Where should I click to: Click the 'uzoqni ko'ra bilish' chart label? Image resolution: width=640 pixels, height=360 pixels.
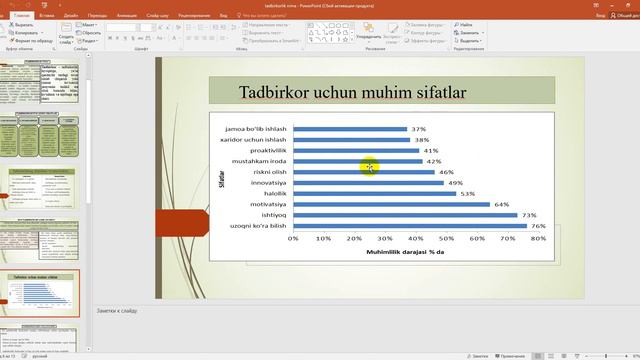(258, 226)
